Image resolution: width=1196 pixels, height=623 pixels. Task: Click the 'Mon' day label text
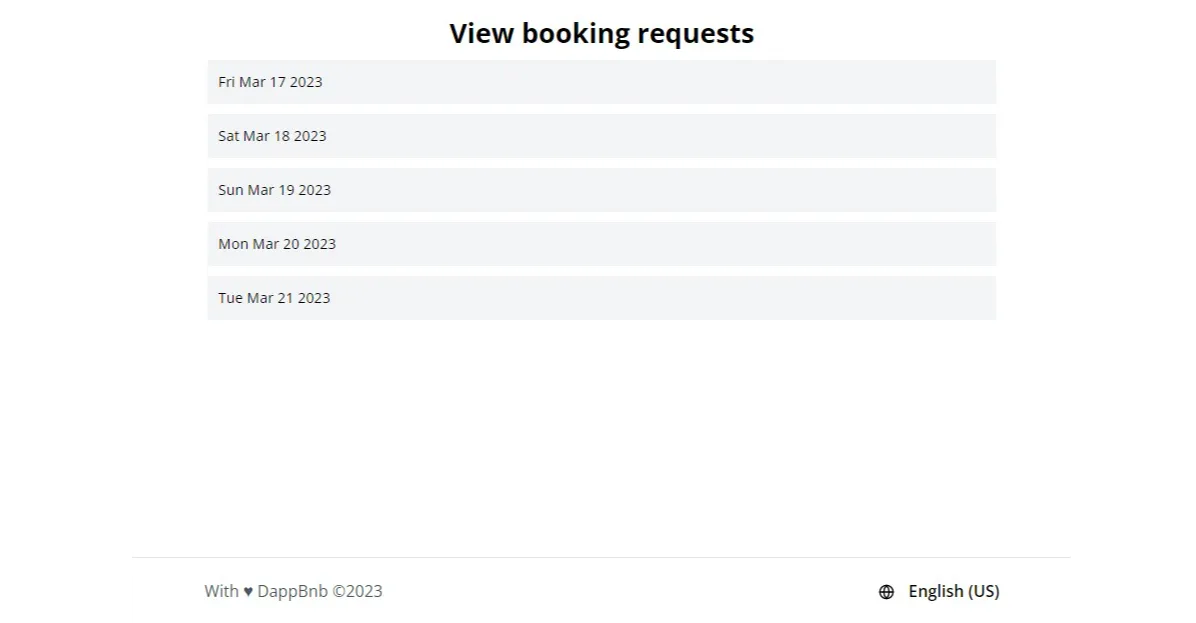(233, 244)
